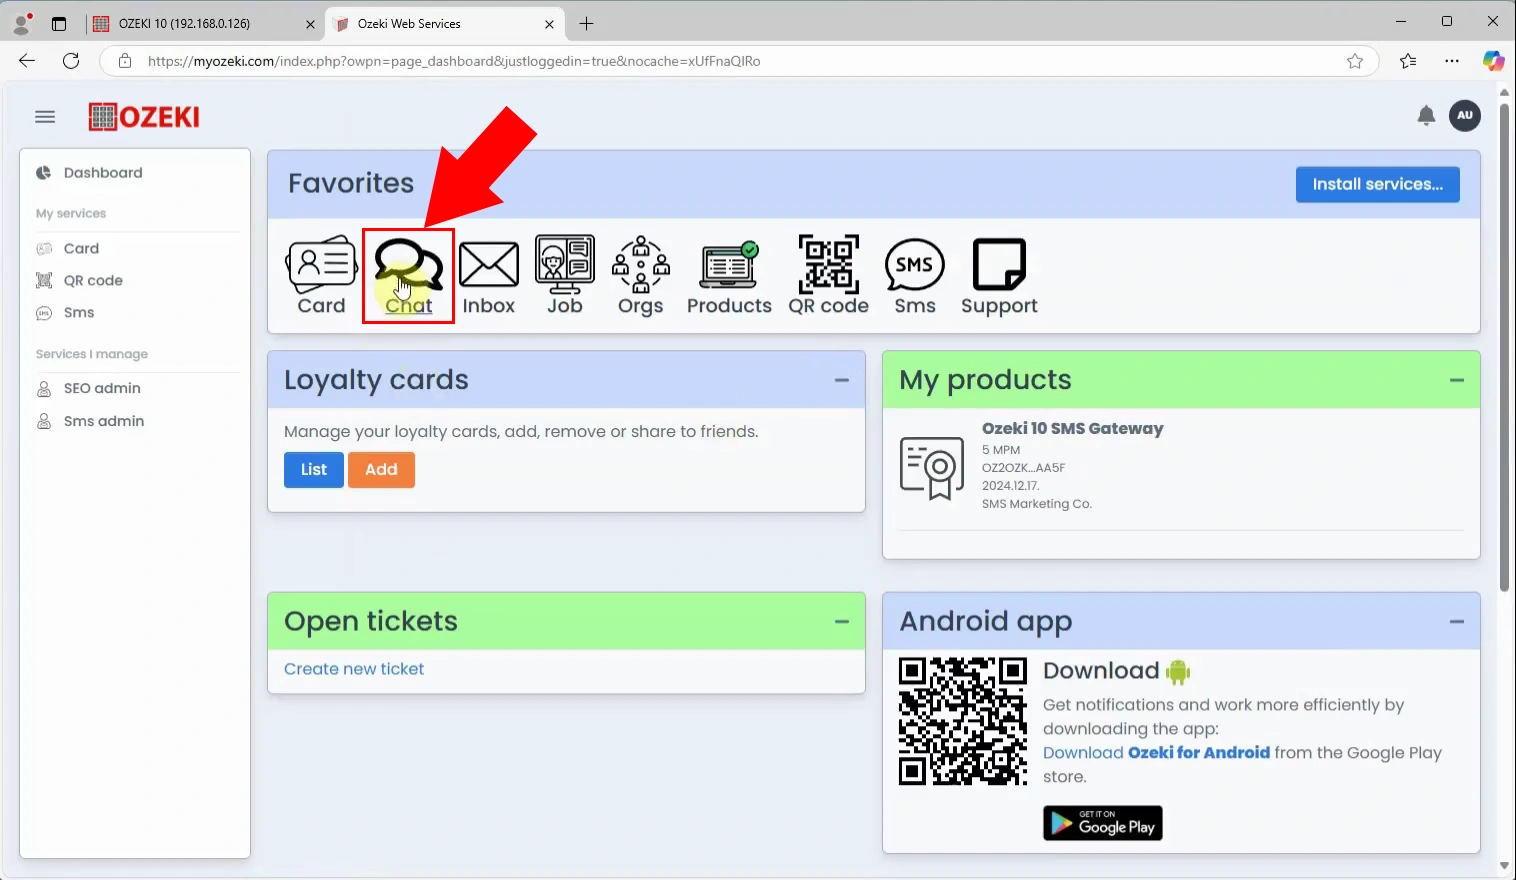Screen dimensions: 1516x880
Task: Click the 2024.12.17. date text
Action: pos(1010,486)
